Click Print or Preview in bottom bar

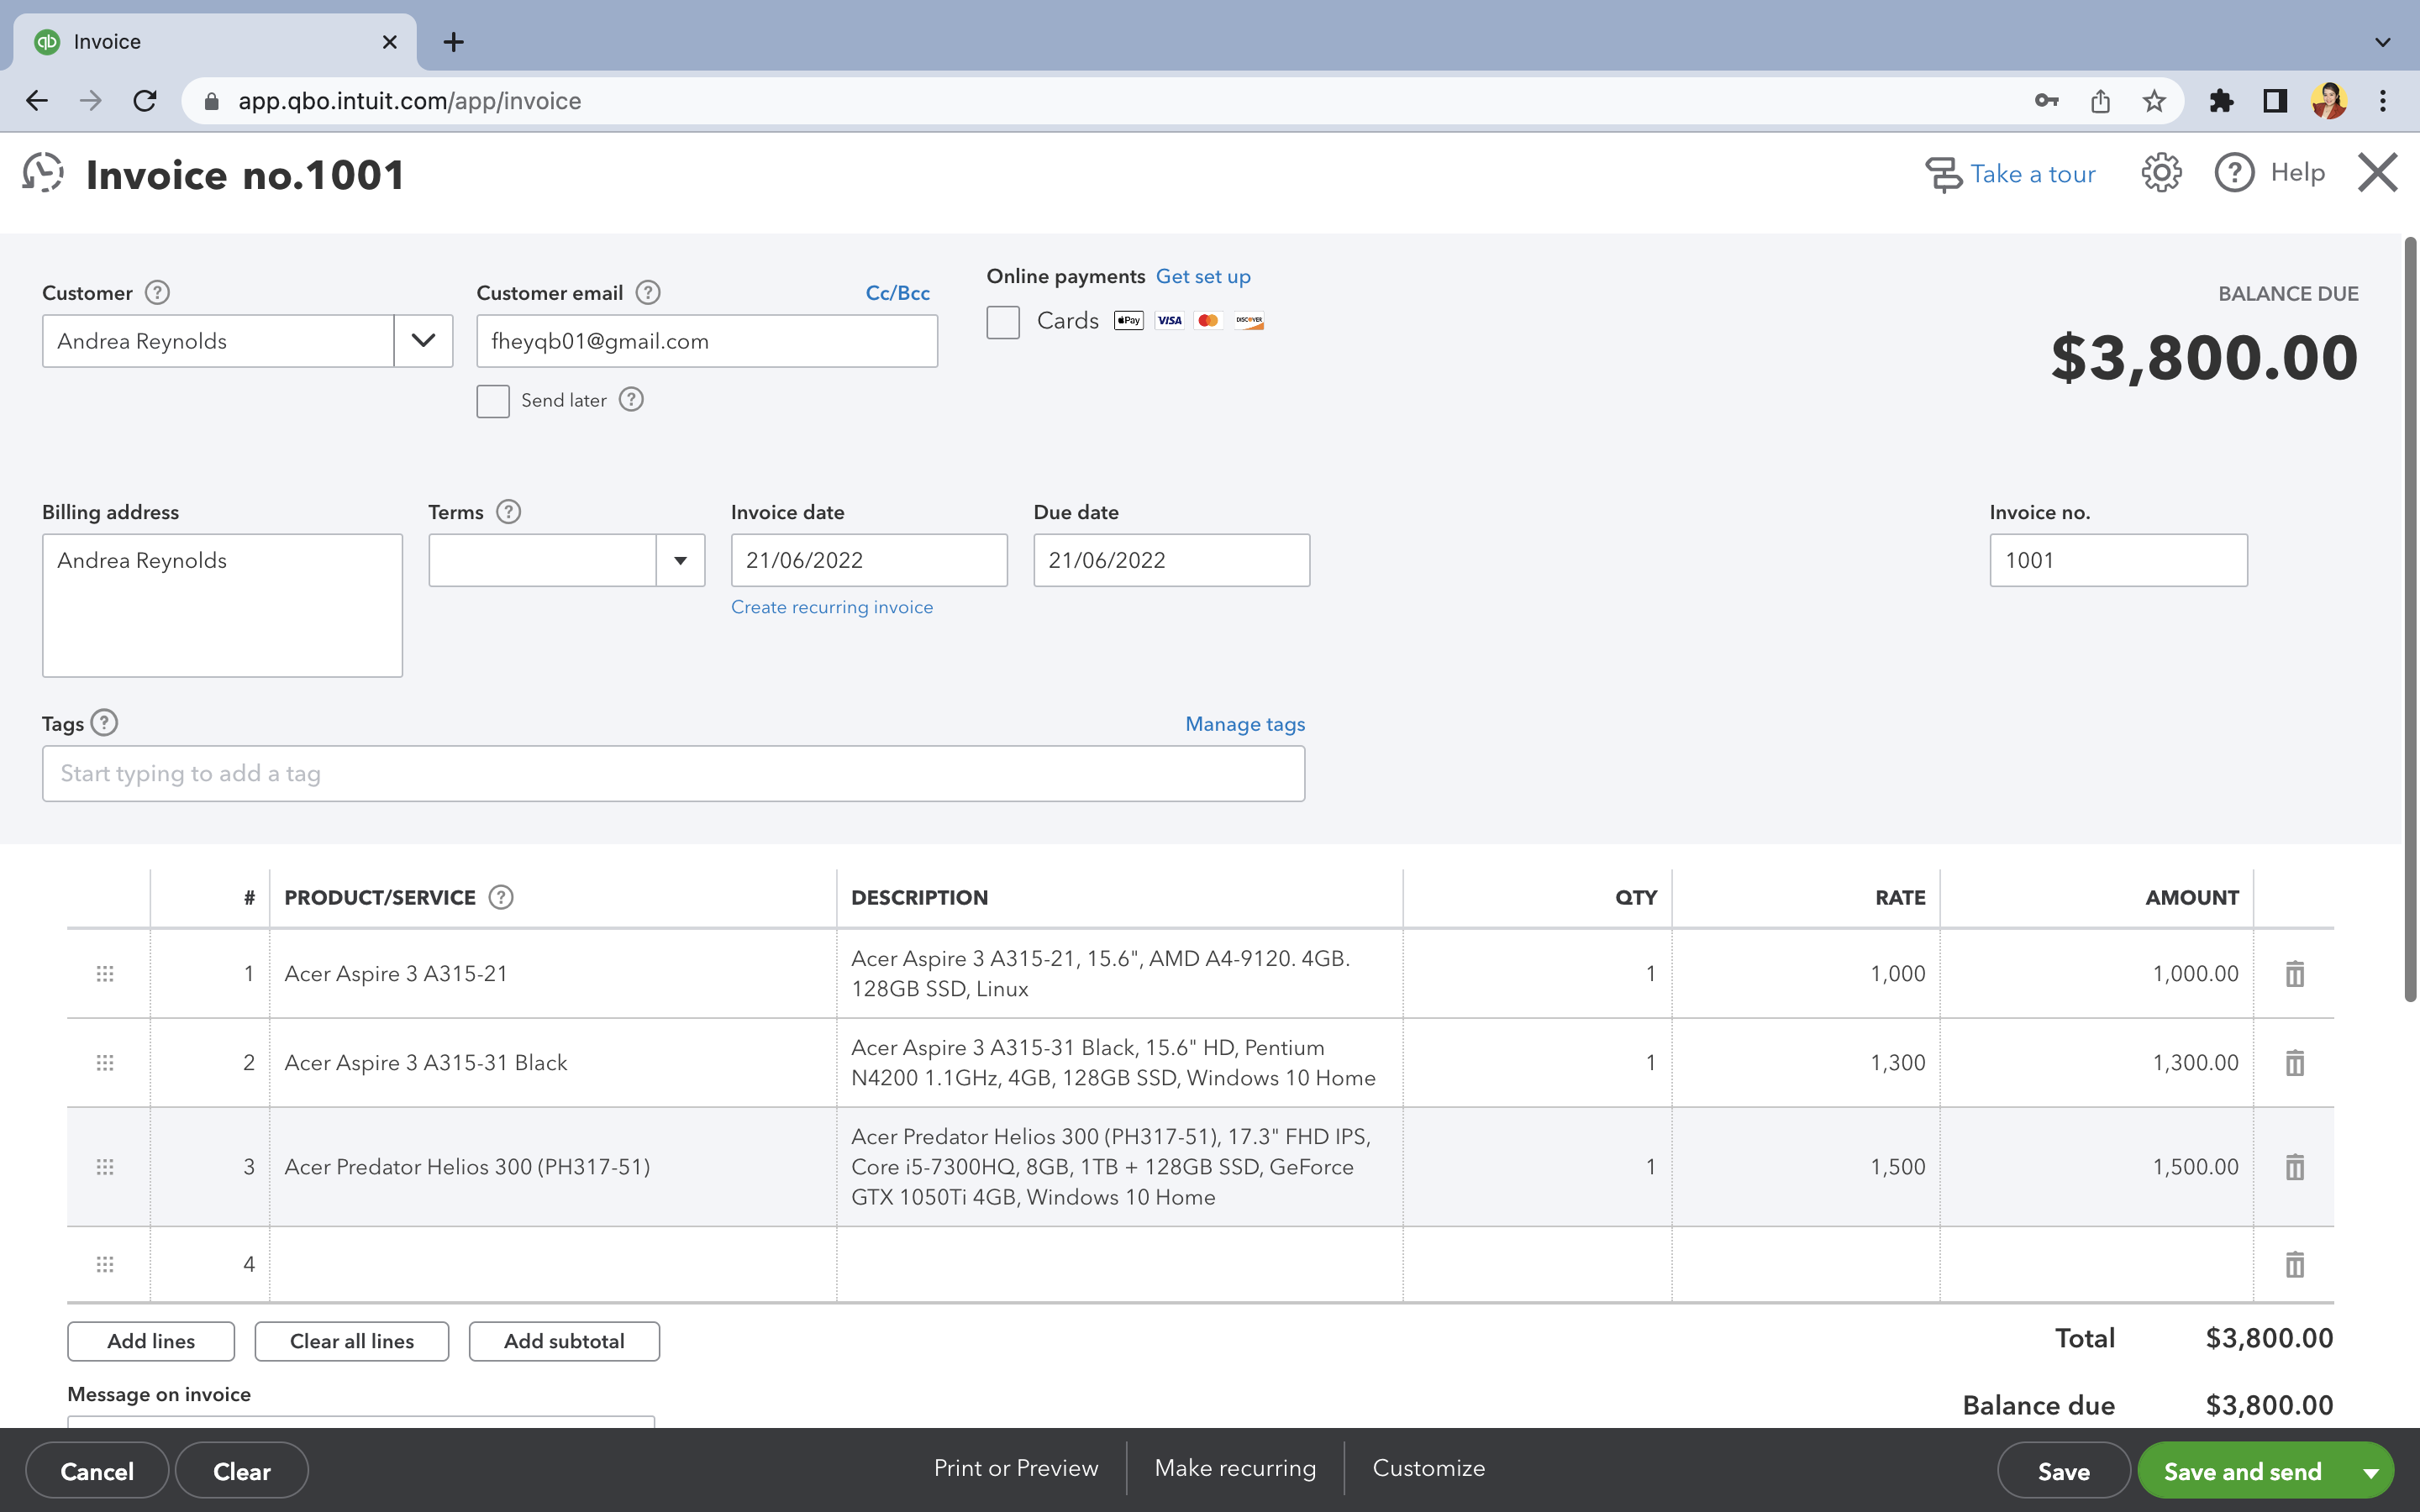pos(1015,1468)
